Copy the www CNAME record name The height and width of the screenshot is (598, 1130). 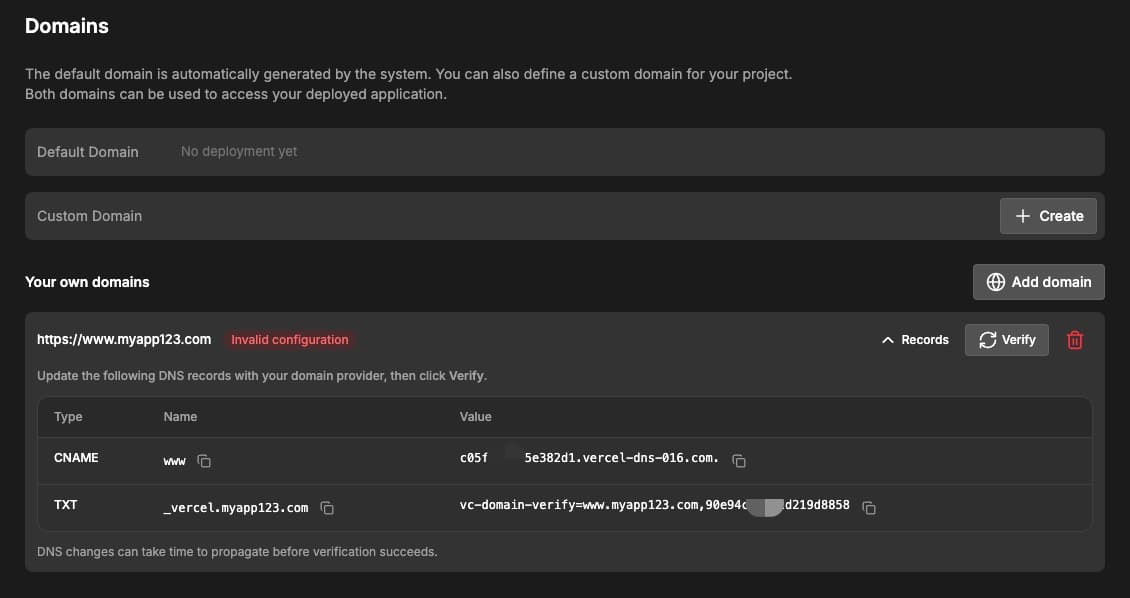click(204, 461)
